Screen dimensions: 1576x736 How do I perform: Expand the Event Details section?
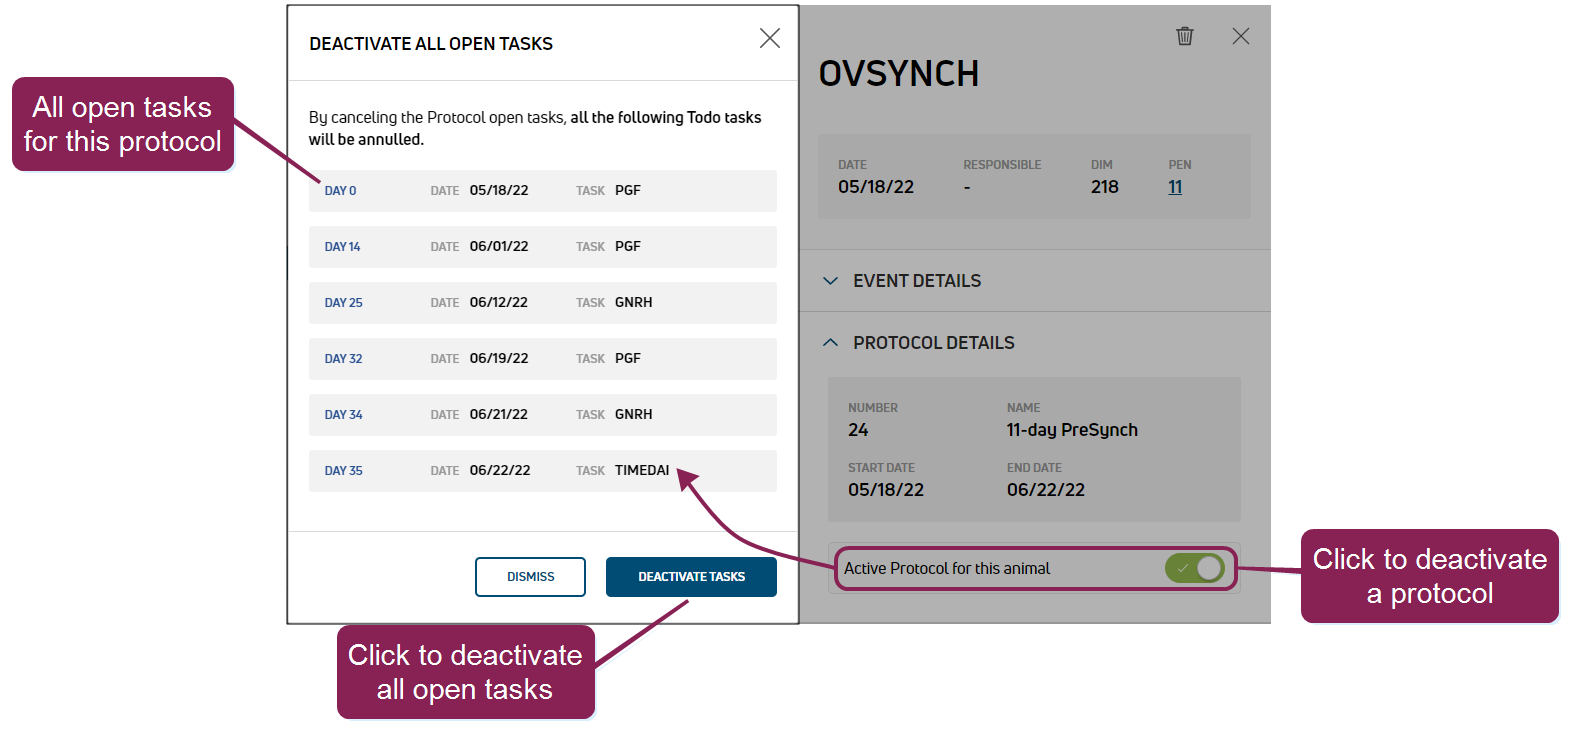click(x=916, y=281)
